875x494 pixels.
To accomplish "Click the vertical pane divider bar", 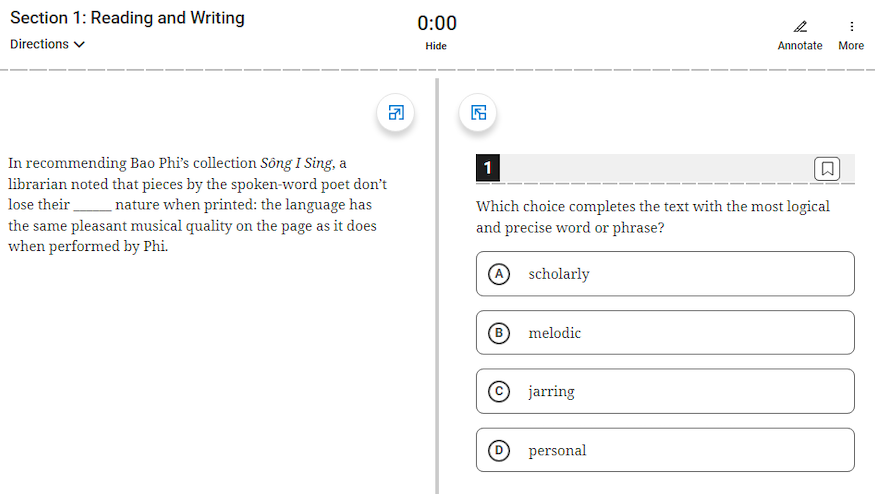I will click(437, 300).
